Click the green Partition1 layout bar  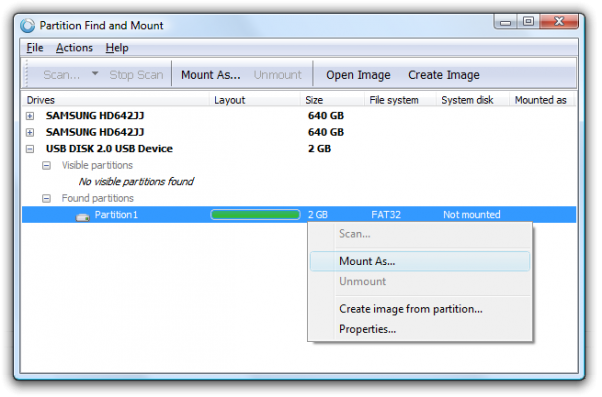tap(256, 215)
